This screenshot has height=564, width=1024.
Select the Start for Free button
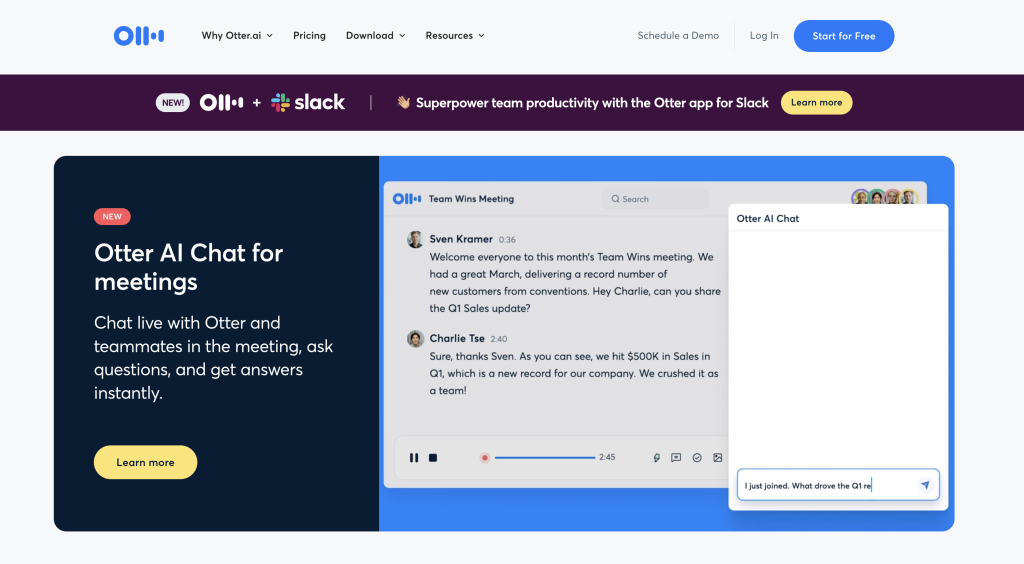[844, 36]
